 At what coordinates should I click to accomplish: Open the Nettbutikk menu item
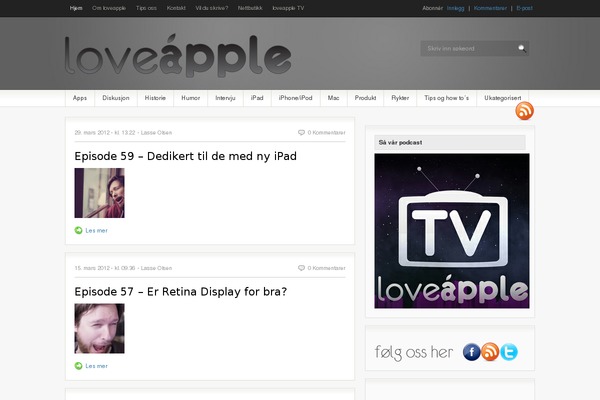pos(250,8)
